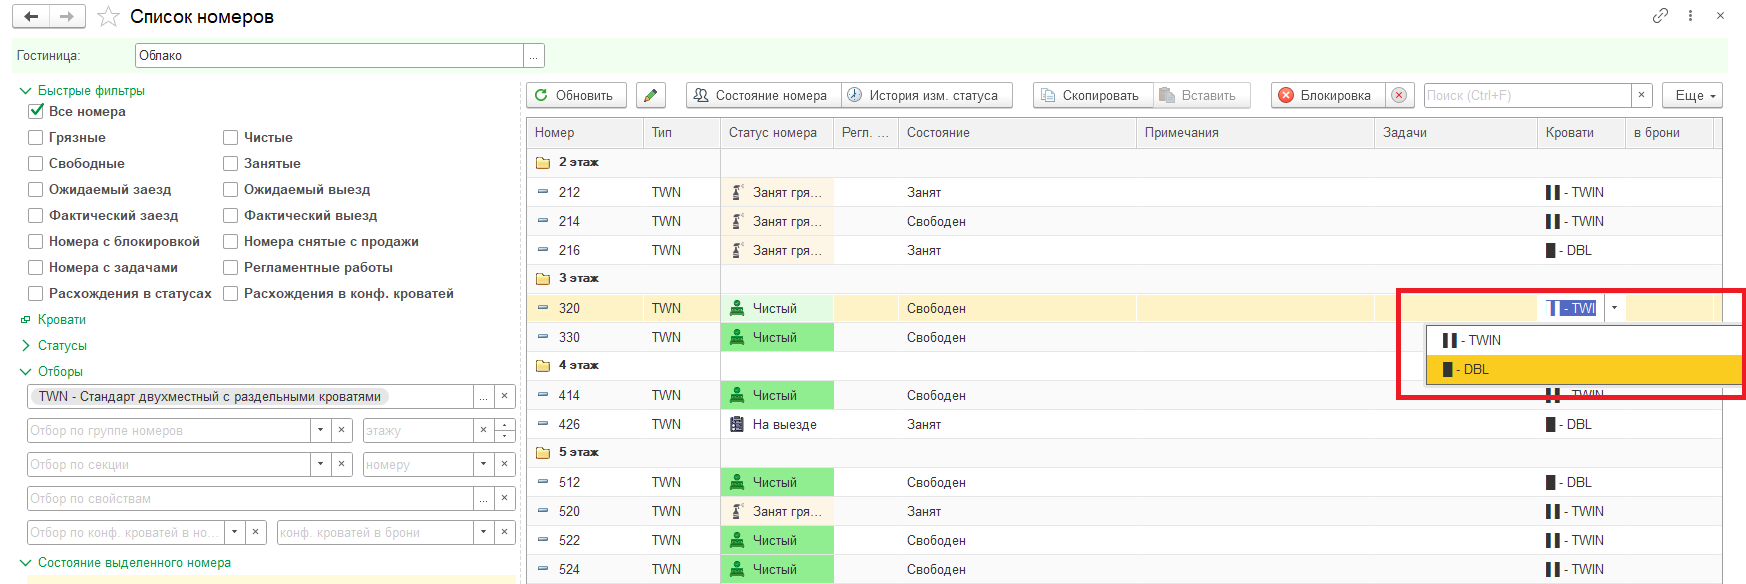The image size is (1746, 584).
Task: Uncheck the 'Все номера' checkbox
Action: (36, 111)
